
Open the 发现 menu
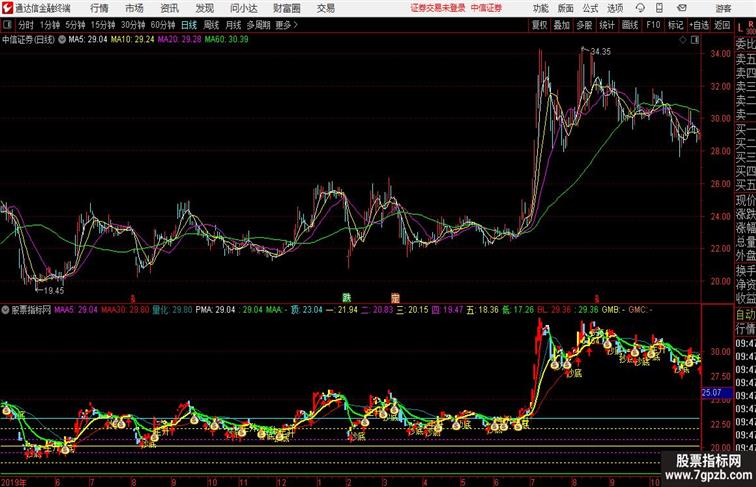tap(205, 8)
